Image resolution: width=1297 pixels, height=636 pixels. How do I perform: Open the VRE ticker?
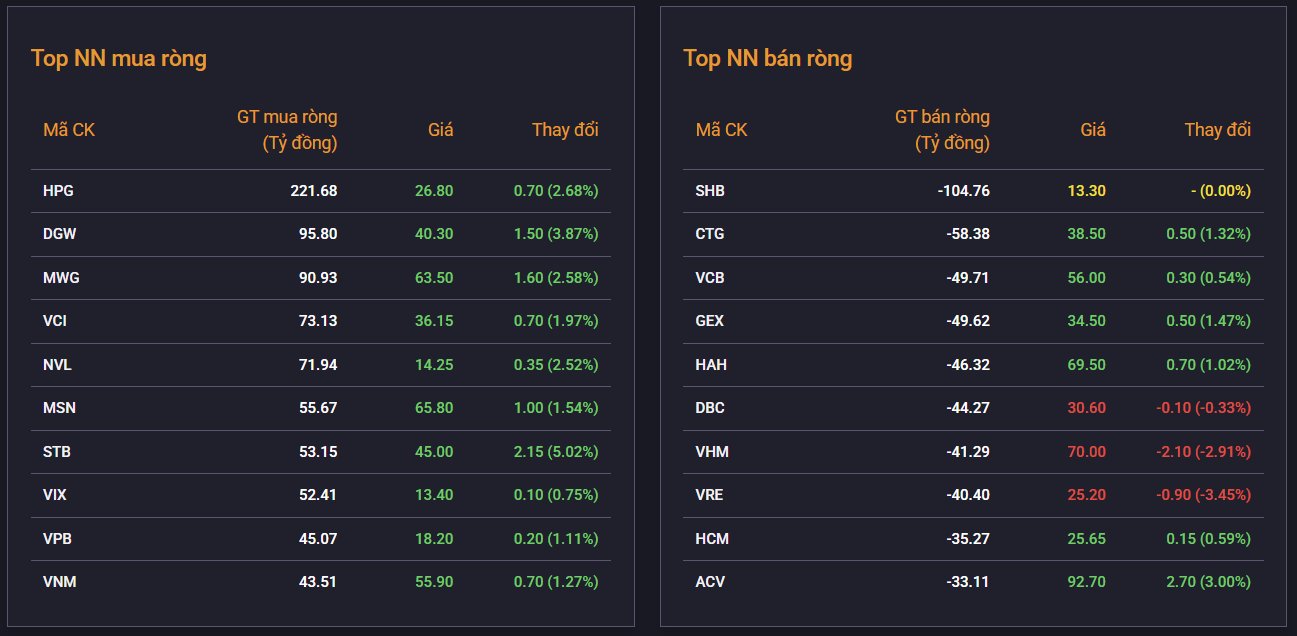(710, 495)
